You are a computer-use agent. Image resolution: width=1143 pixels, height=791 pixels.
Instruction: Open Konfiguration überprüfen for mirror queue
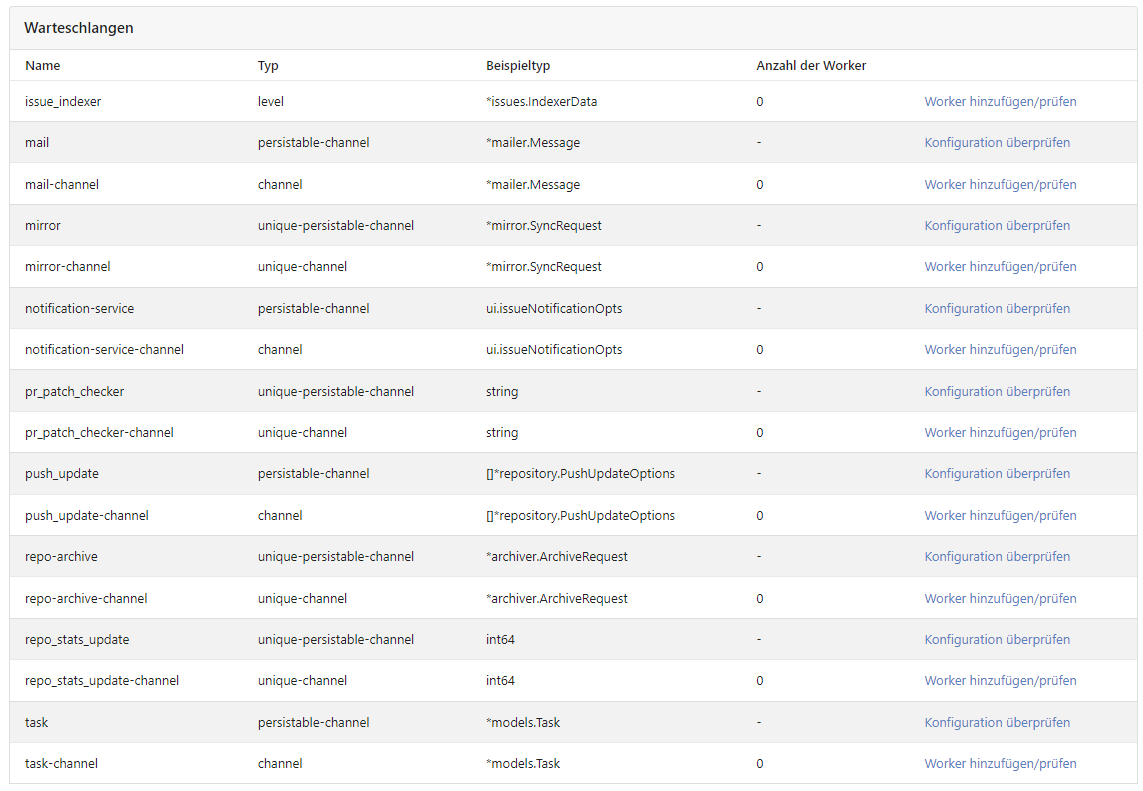point(997,225)
